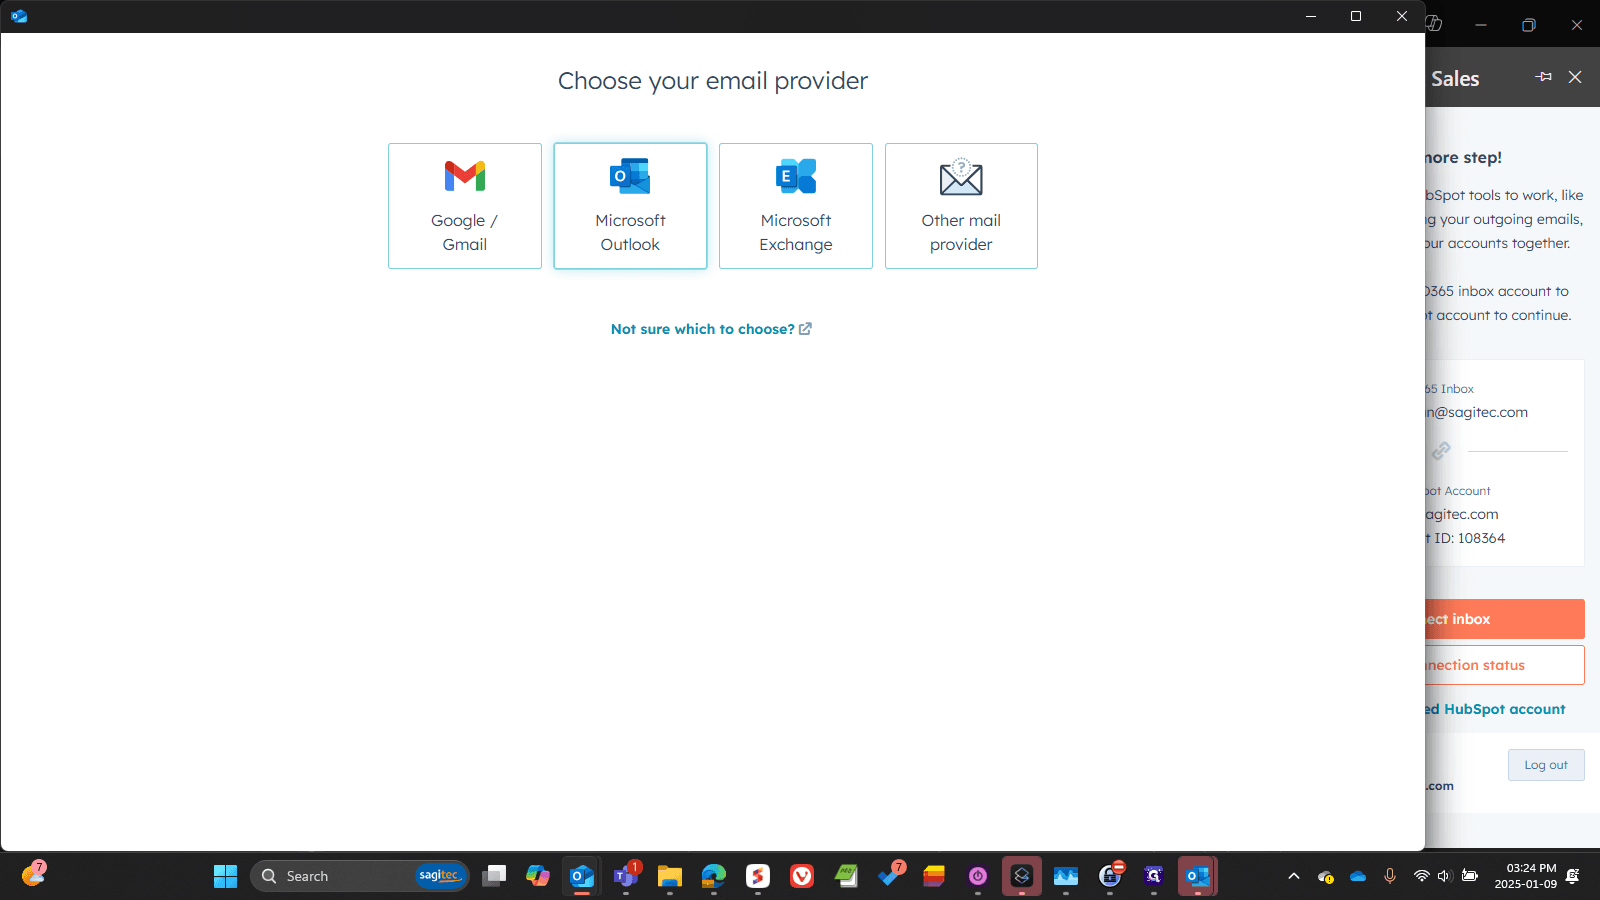1600x900 pixels.
Task: Choose the Google / Gmail provider card
Action: pos(465,206)
